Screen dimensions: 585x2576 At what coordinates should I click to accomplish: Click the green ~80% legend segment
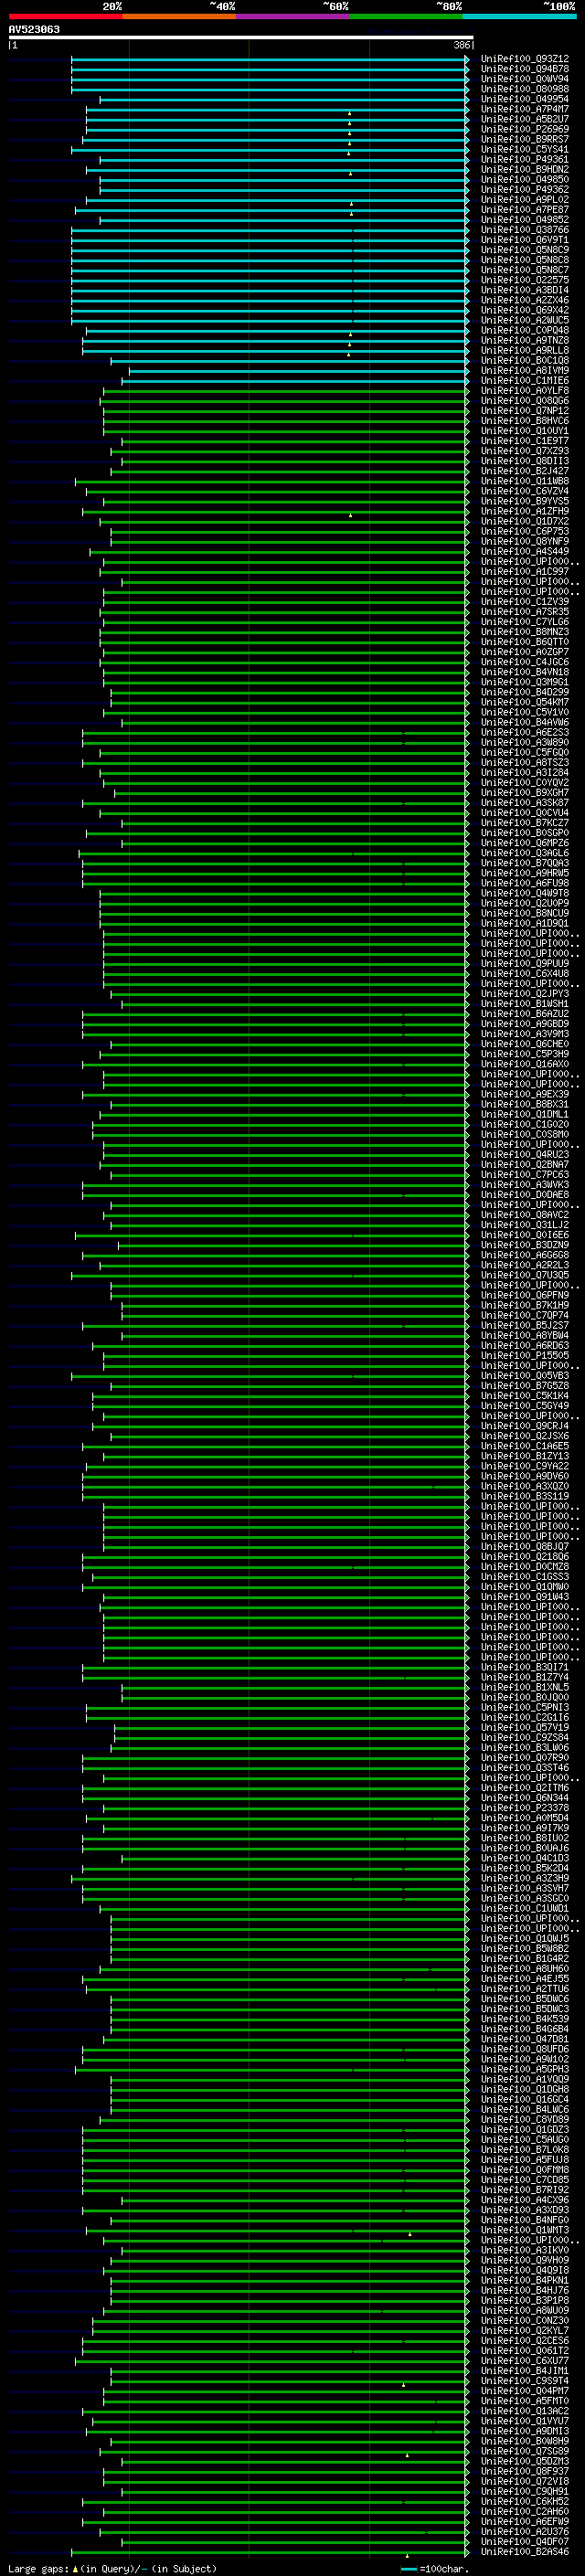pos(406,17)
